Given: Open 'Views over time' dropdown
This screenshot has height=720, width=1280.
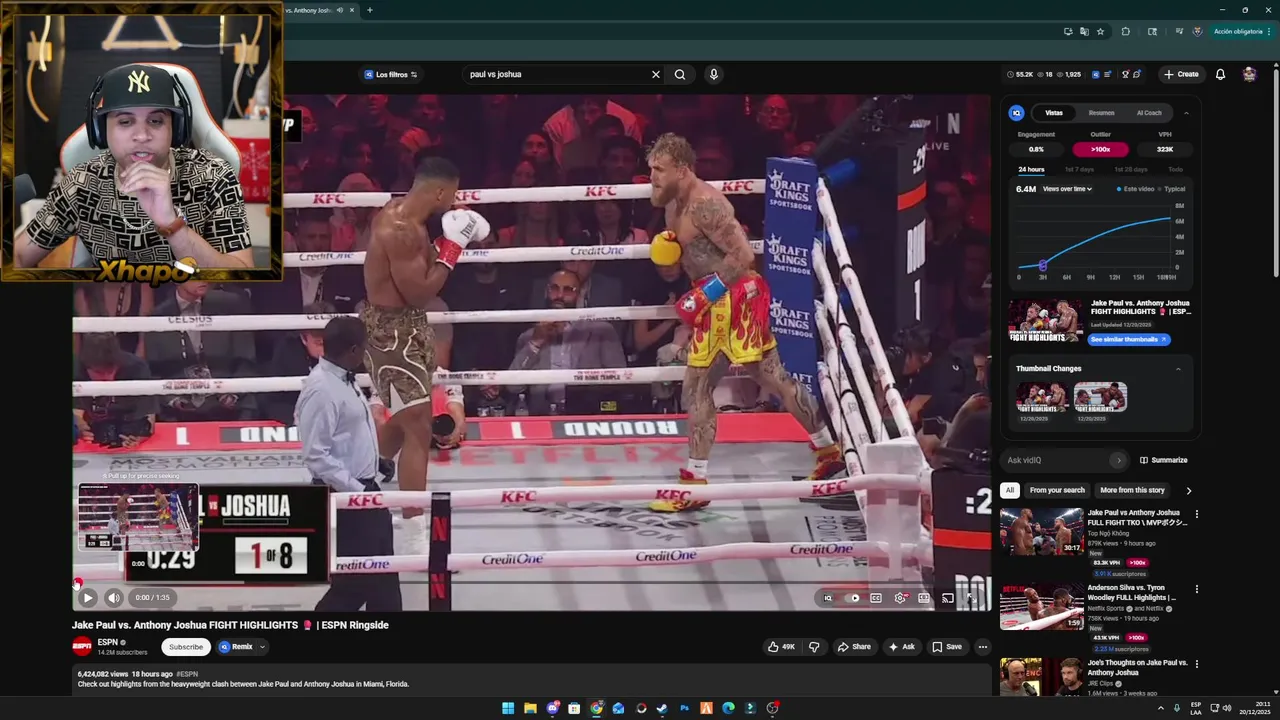Looking at the screenshot, I should point(1067,189).
